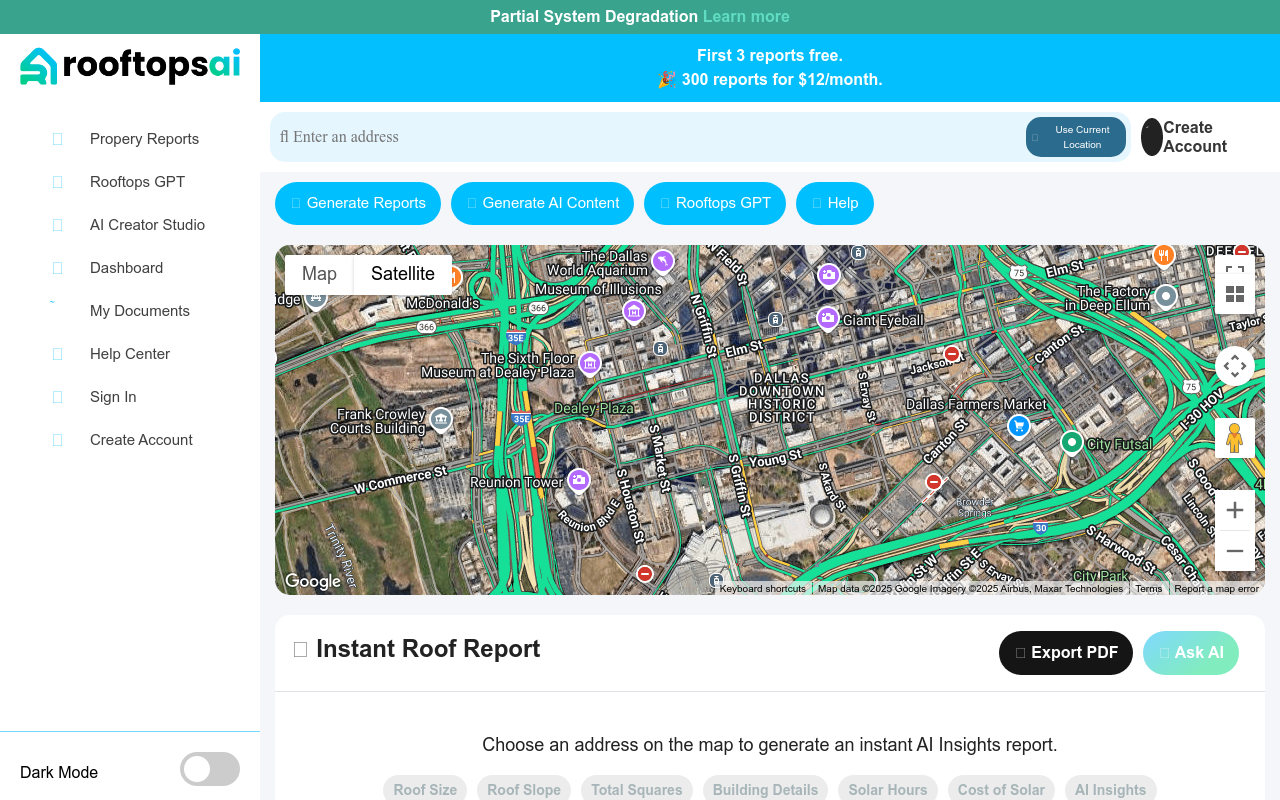Switch map to Map view

pyautogui.click(x=319, y=274)
